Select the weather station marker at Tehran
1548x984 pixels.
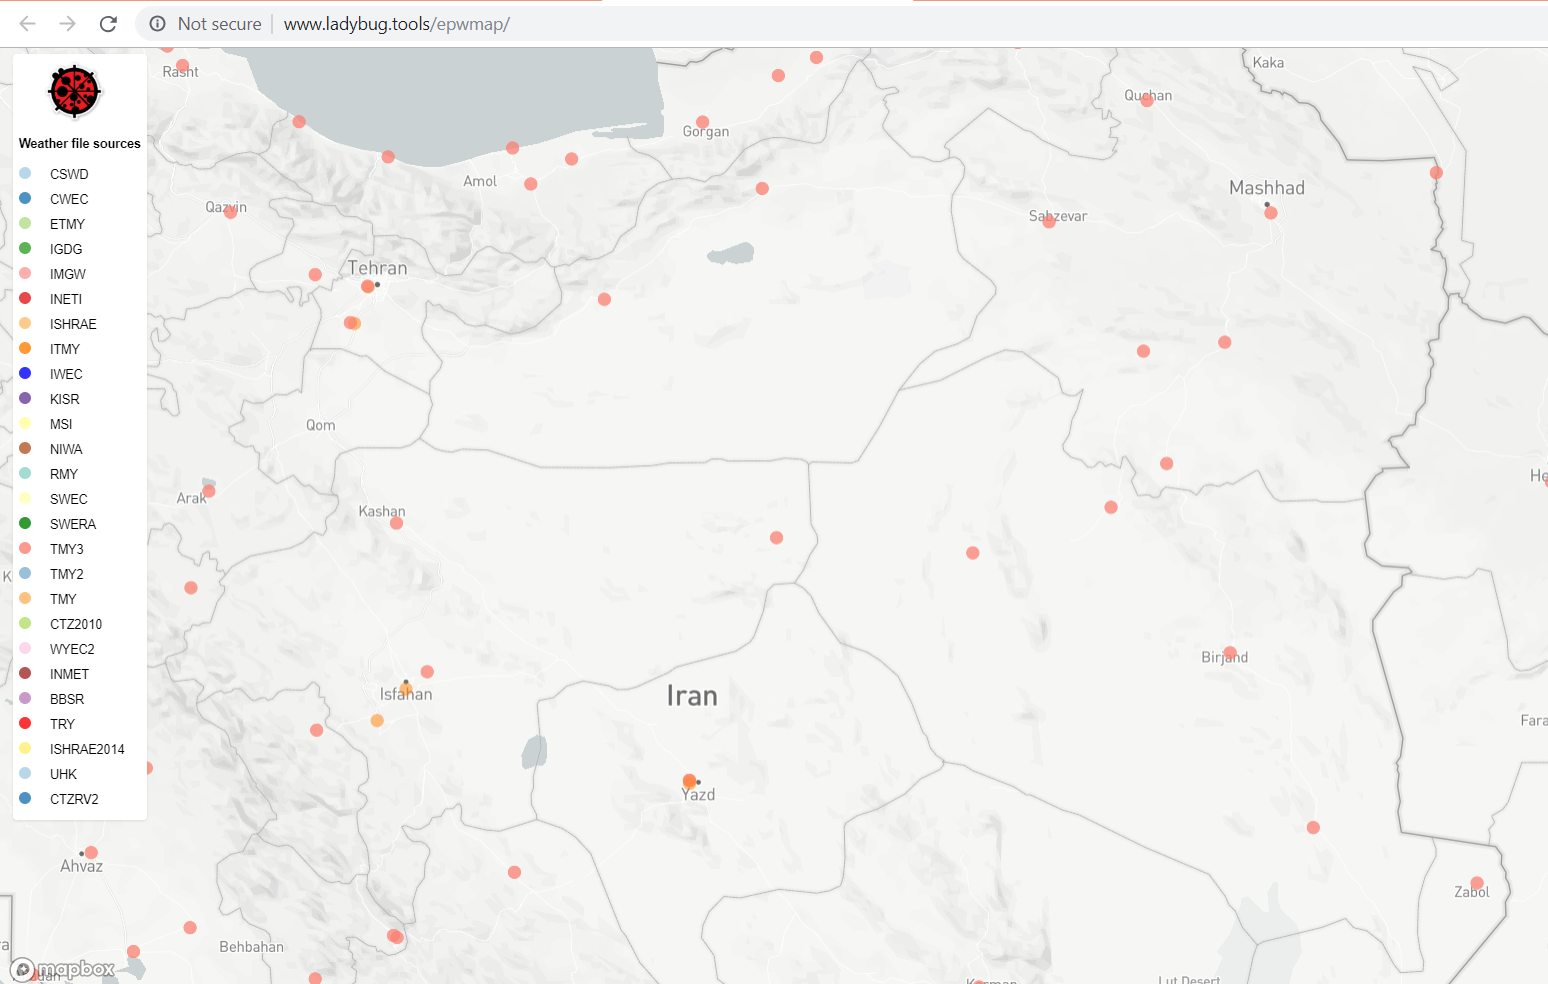(368, 287)
